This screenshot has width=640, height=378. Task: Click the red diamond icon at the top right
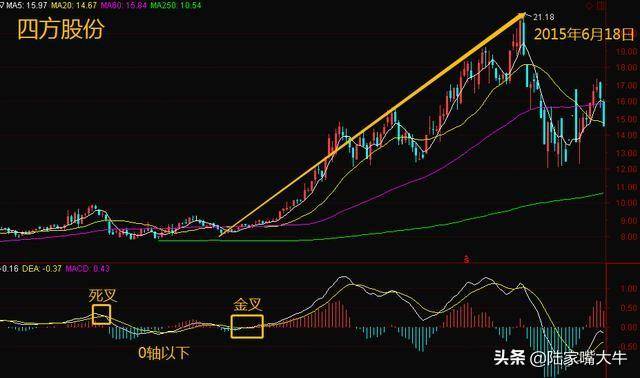(589, 6)
